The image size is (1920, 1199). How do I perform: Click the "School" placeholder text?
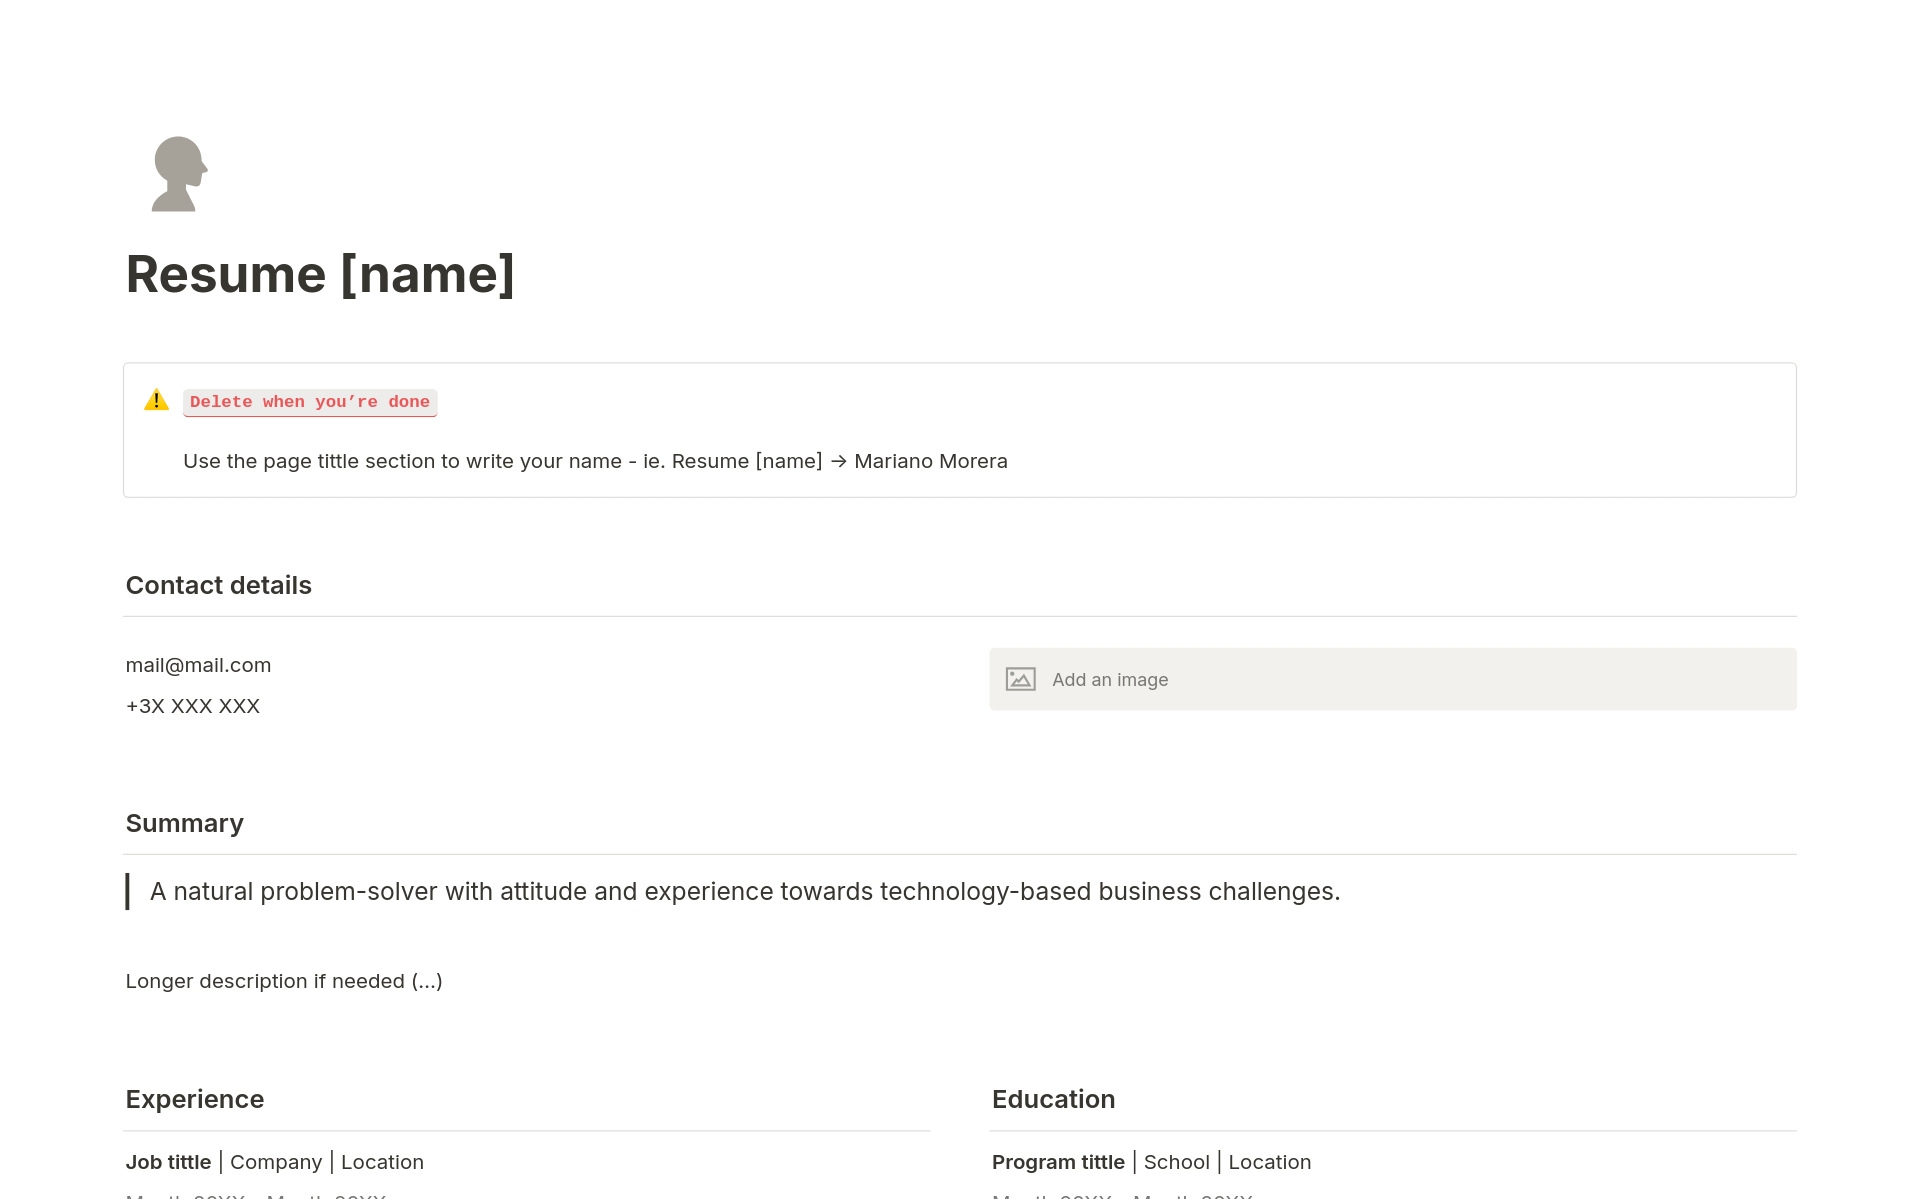tap(1176, 1162)
